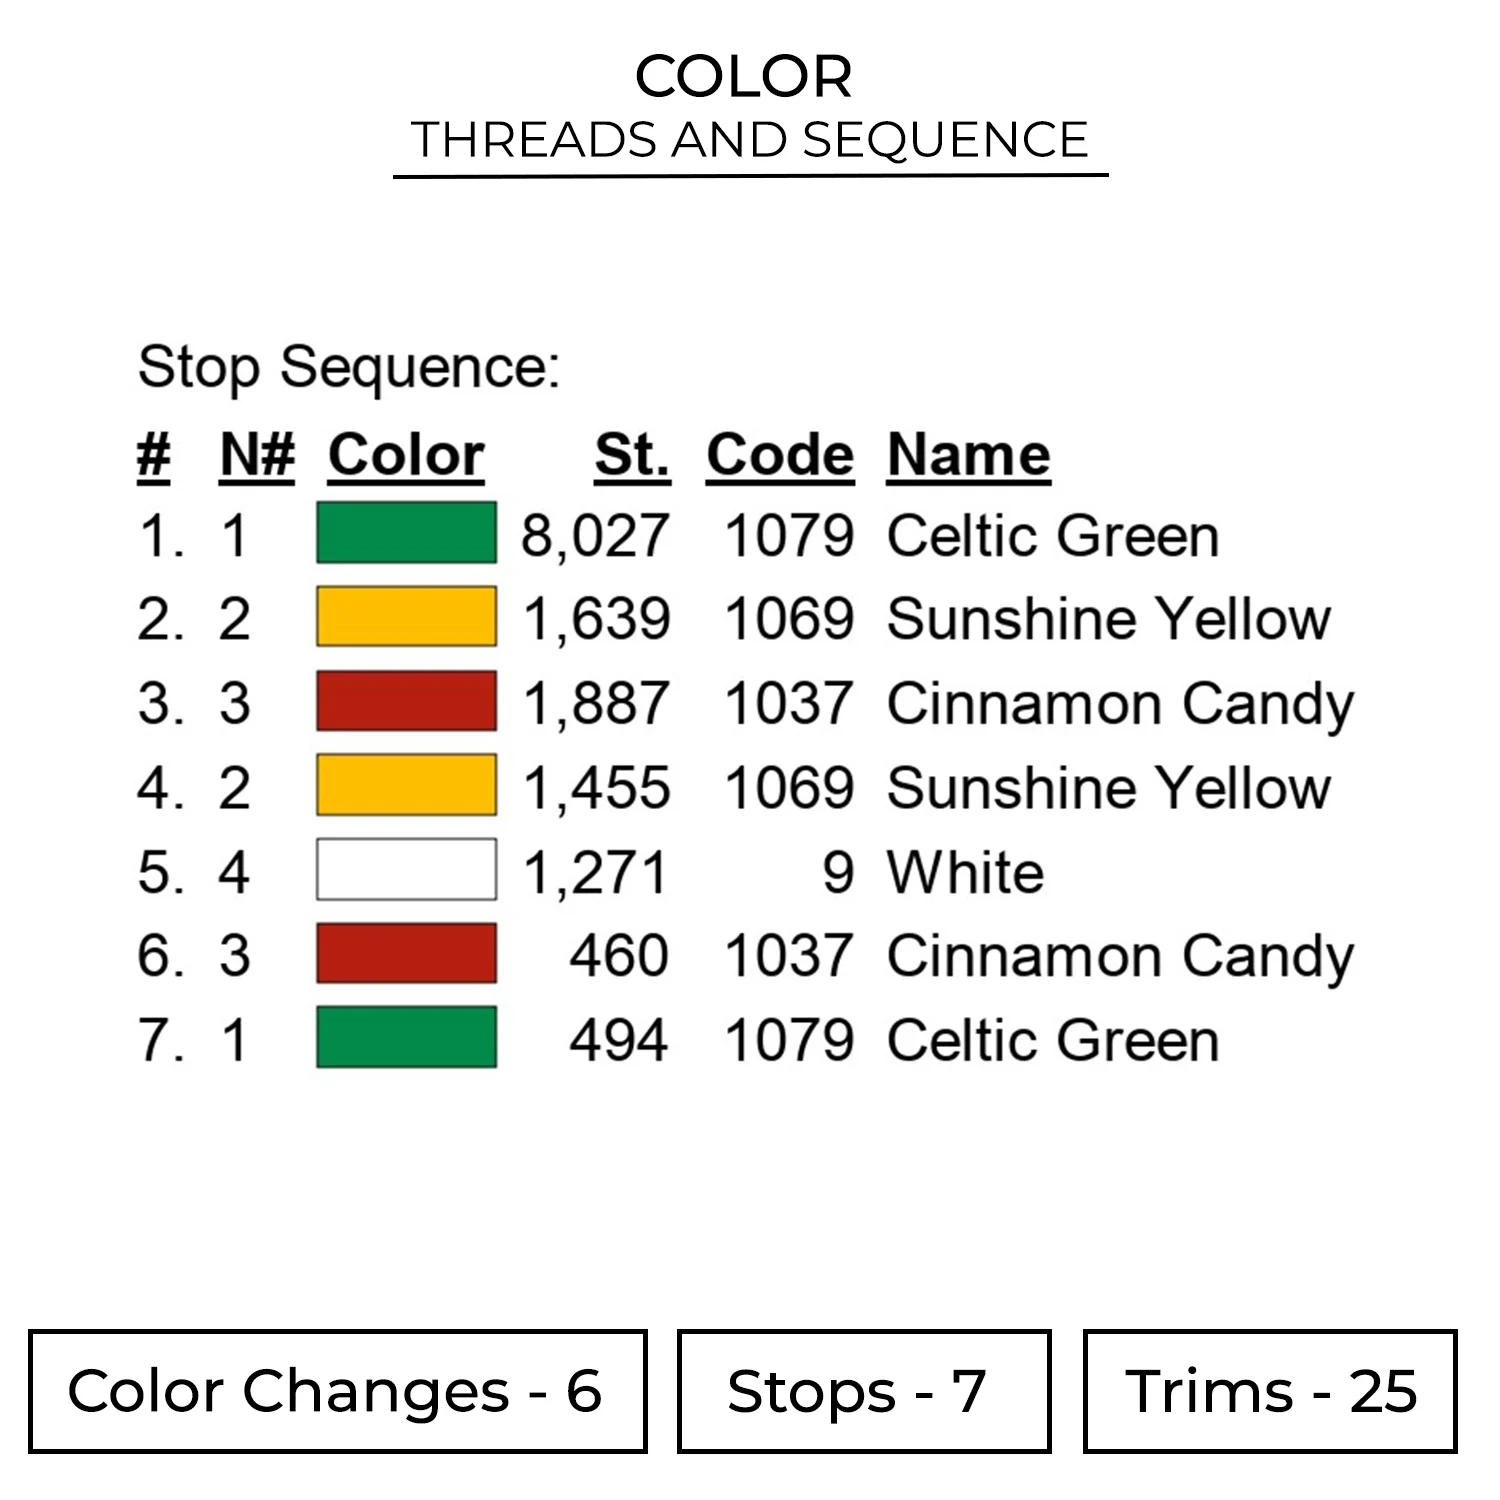Select the Sunshine Yellow swatch in row 2
Screen dimensions: 1500x1500
pyautogui.click(x=406, y=618)
